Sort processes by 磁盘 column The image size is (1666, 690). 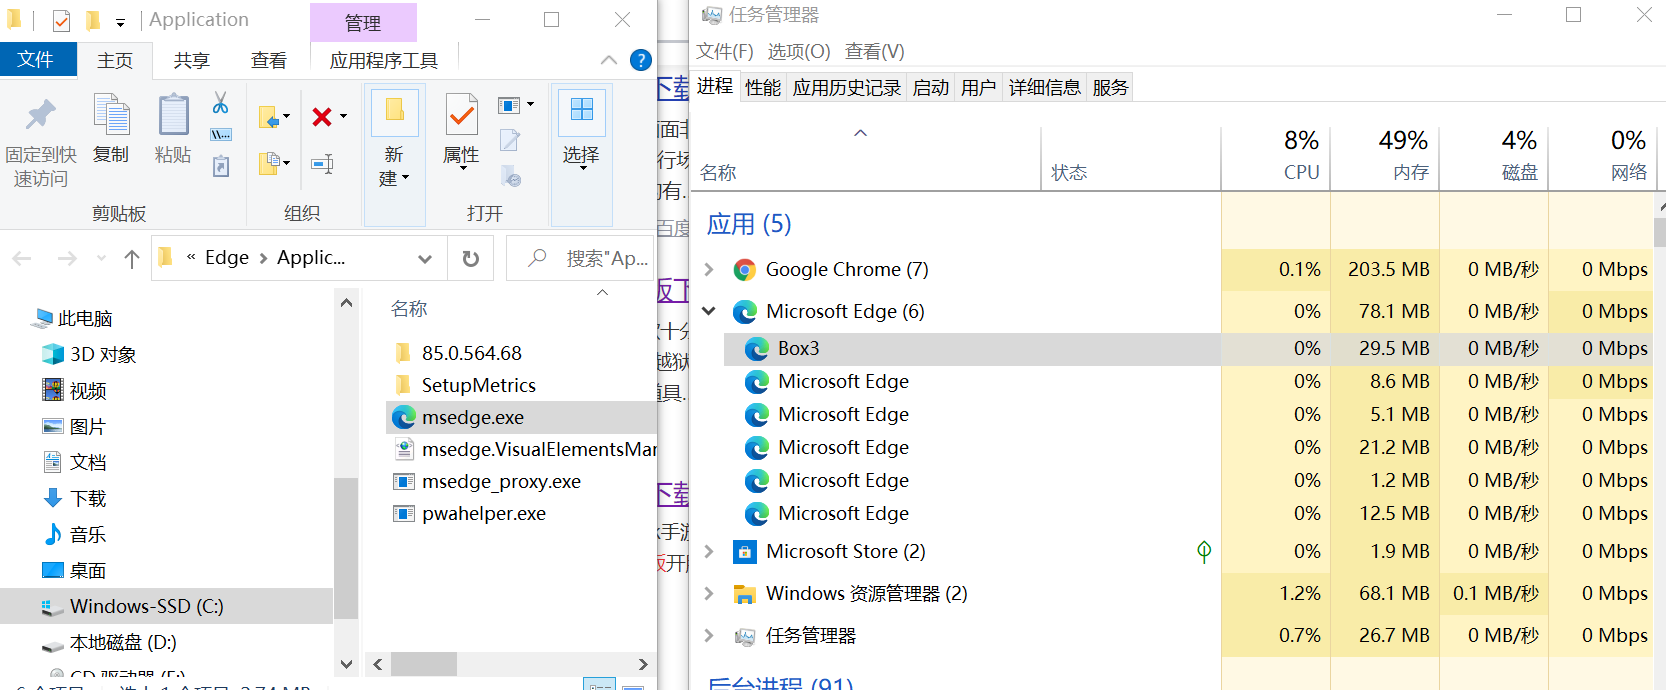coord(1494,158)
